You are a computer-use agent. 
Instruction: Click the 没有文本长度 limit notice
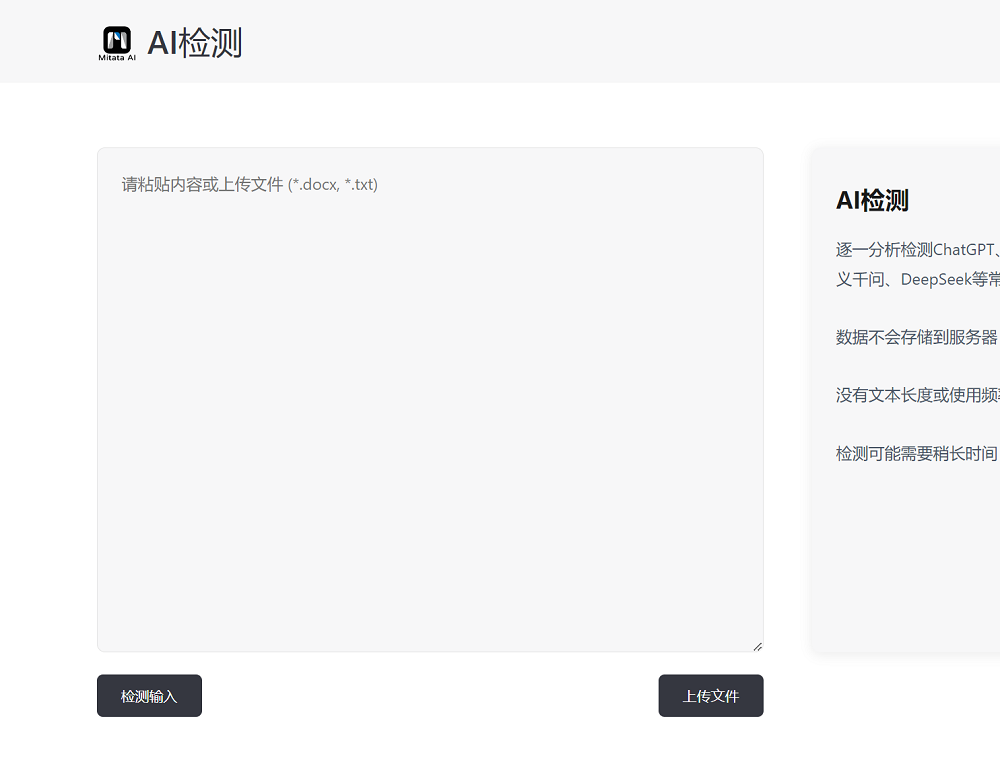(x=917, y=395)
